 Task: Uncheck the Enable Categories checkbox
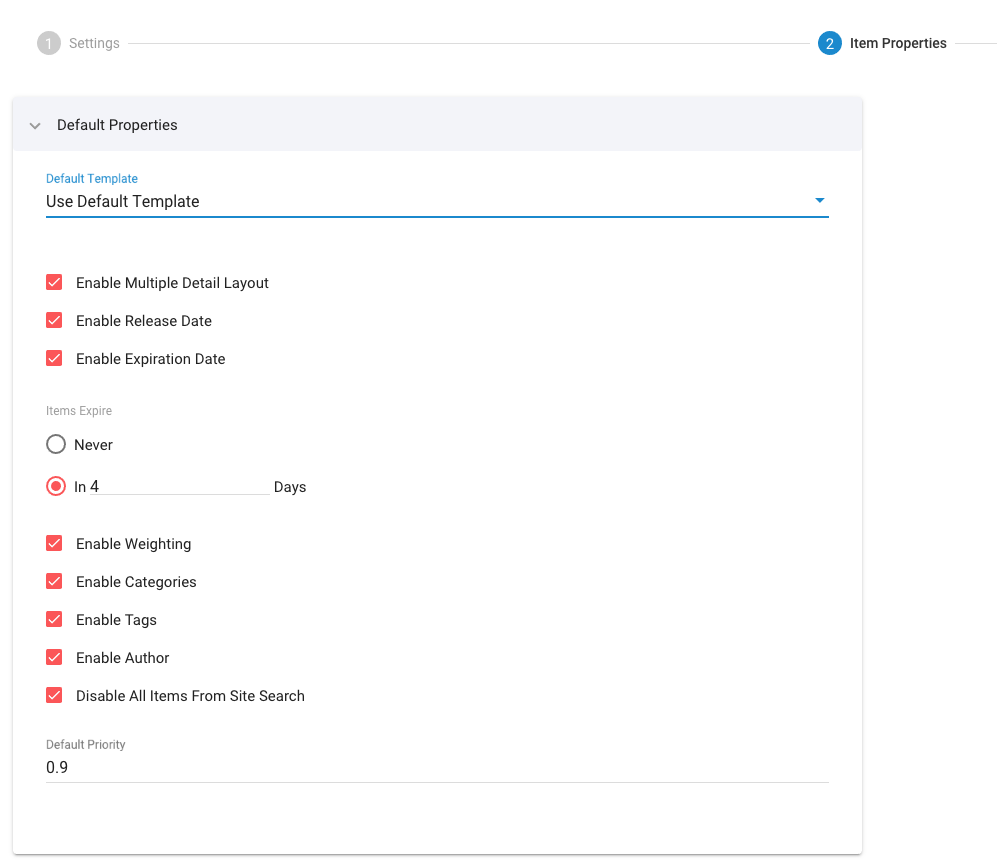(54, 581)
